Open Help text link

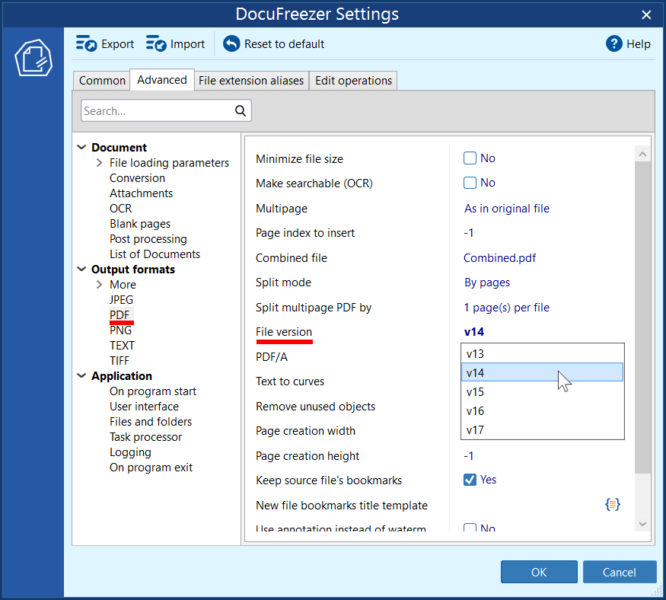coord(638,44)
